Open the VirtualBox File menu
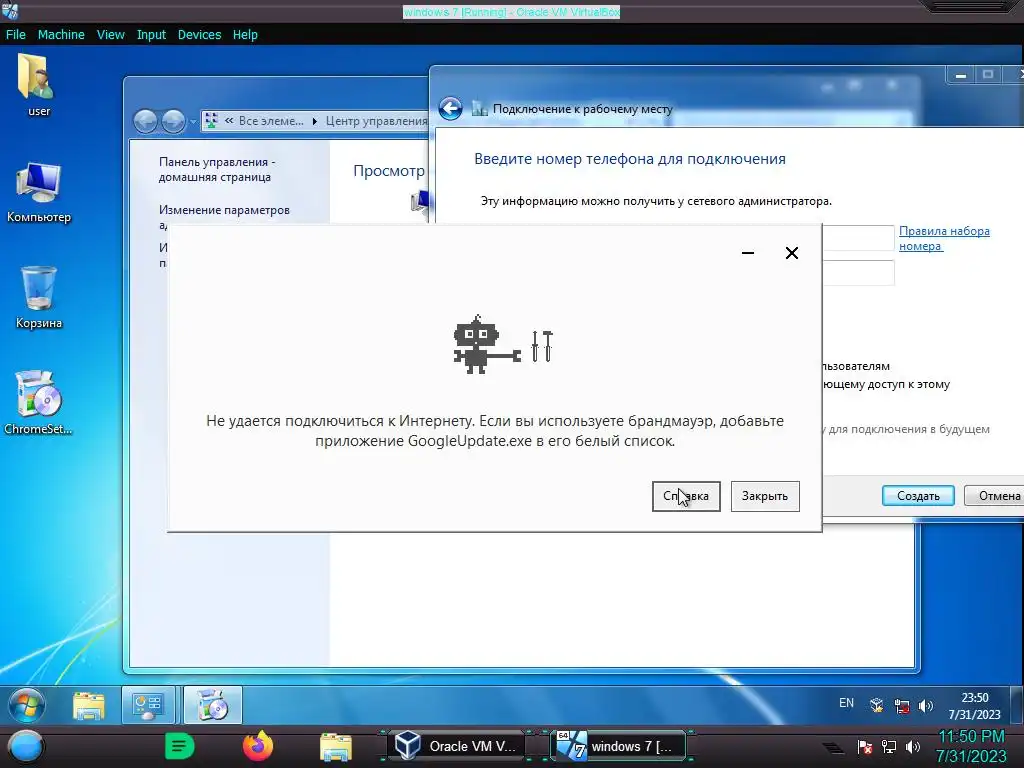 (16, 35)
